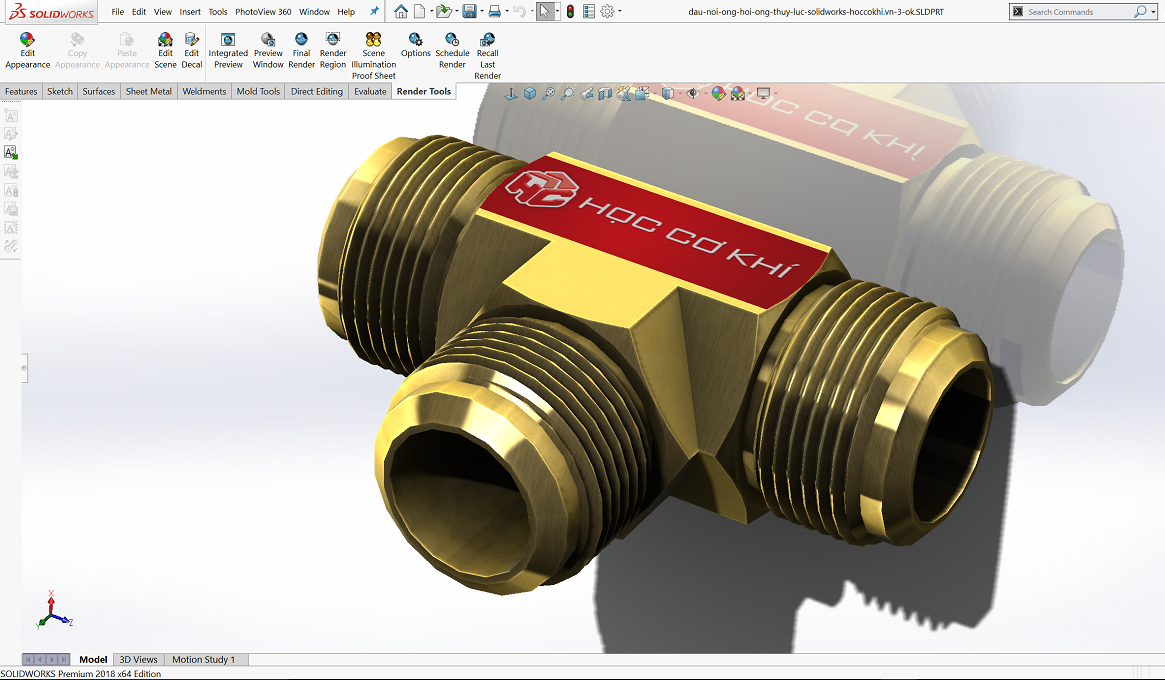Click the Home welcome icon
The width and height of the screenshot is (1165, 680).
[x=400, y=11]
